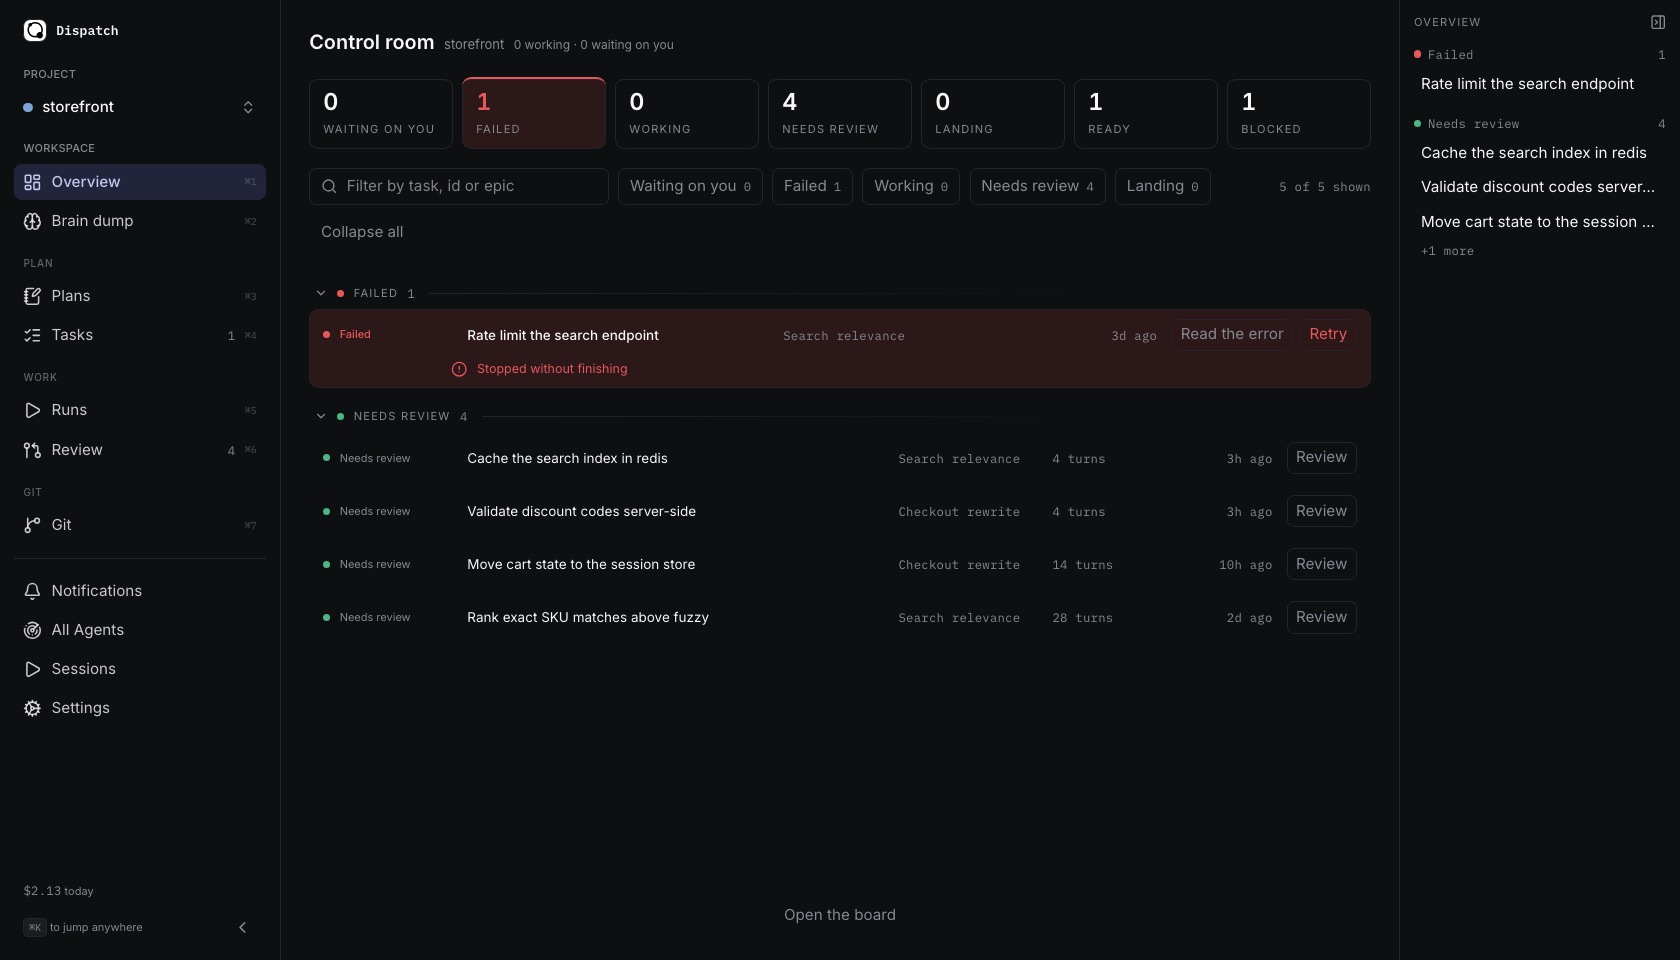
Task: Click the Review pull-request icon
Action: pyautogui.click(x=32, y=450)
